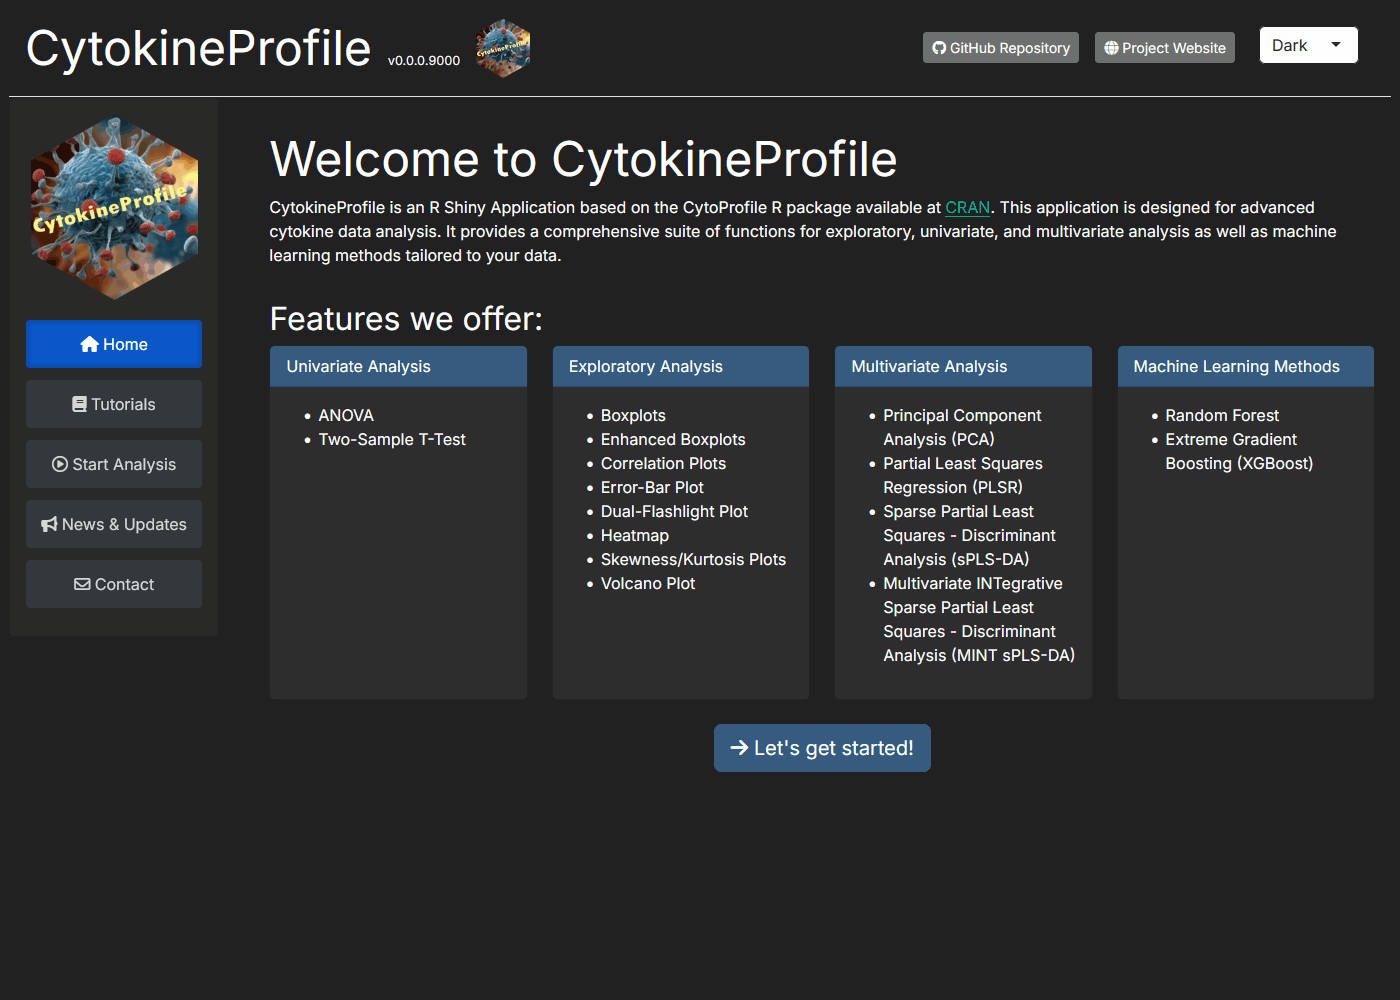This screenshot has width=1400, height=1000.
Task: Click the GitHub logo icon
Action: click(x=939, y=48)
